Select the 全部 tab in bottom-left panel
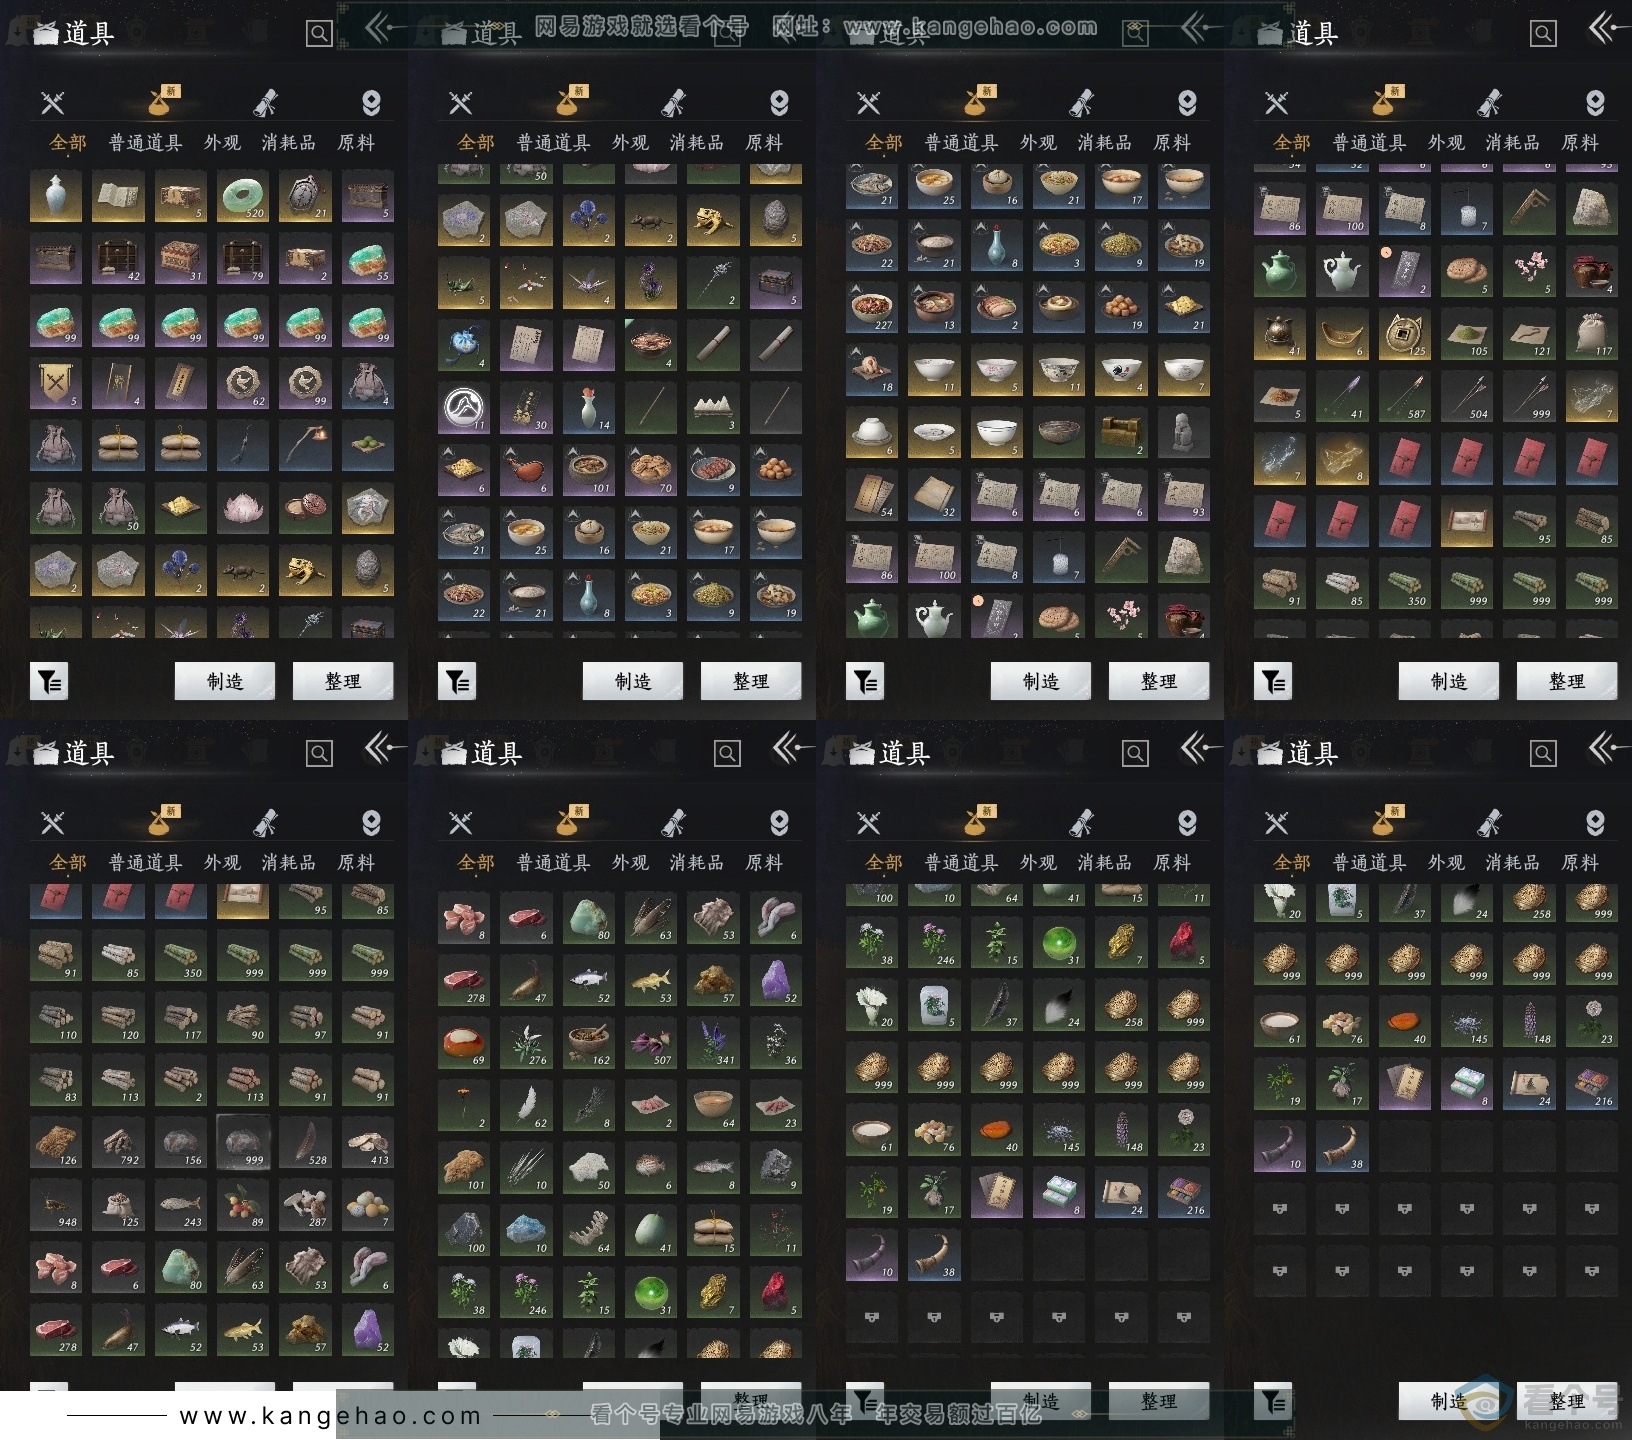This screenshot has height=1440, width=1632. click(x=68, y=862)
